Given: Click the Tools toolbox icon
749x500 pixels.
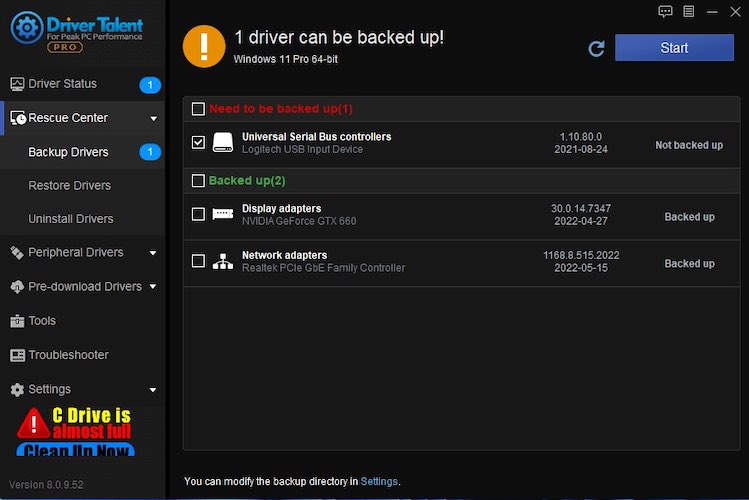Looking at the screenshot, I should pos(17,321).
